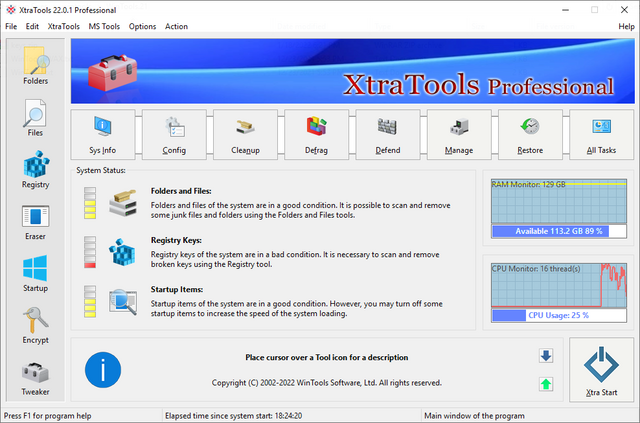Click the Folders and Files level gauge
Image resolution: width=640 pixels, height=423 pixels.
(90, 203)
